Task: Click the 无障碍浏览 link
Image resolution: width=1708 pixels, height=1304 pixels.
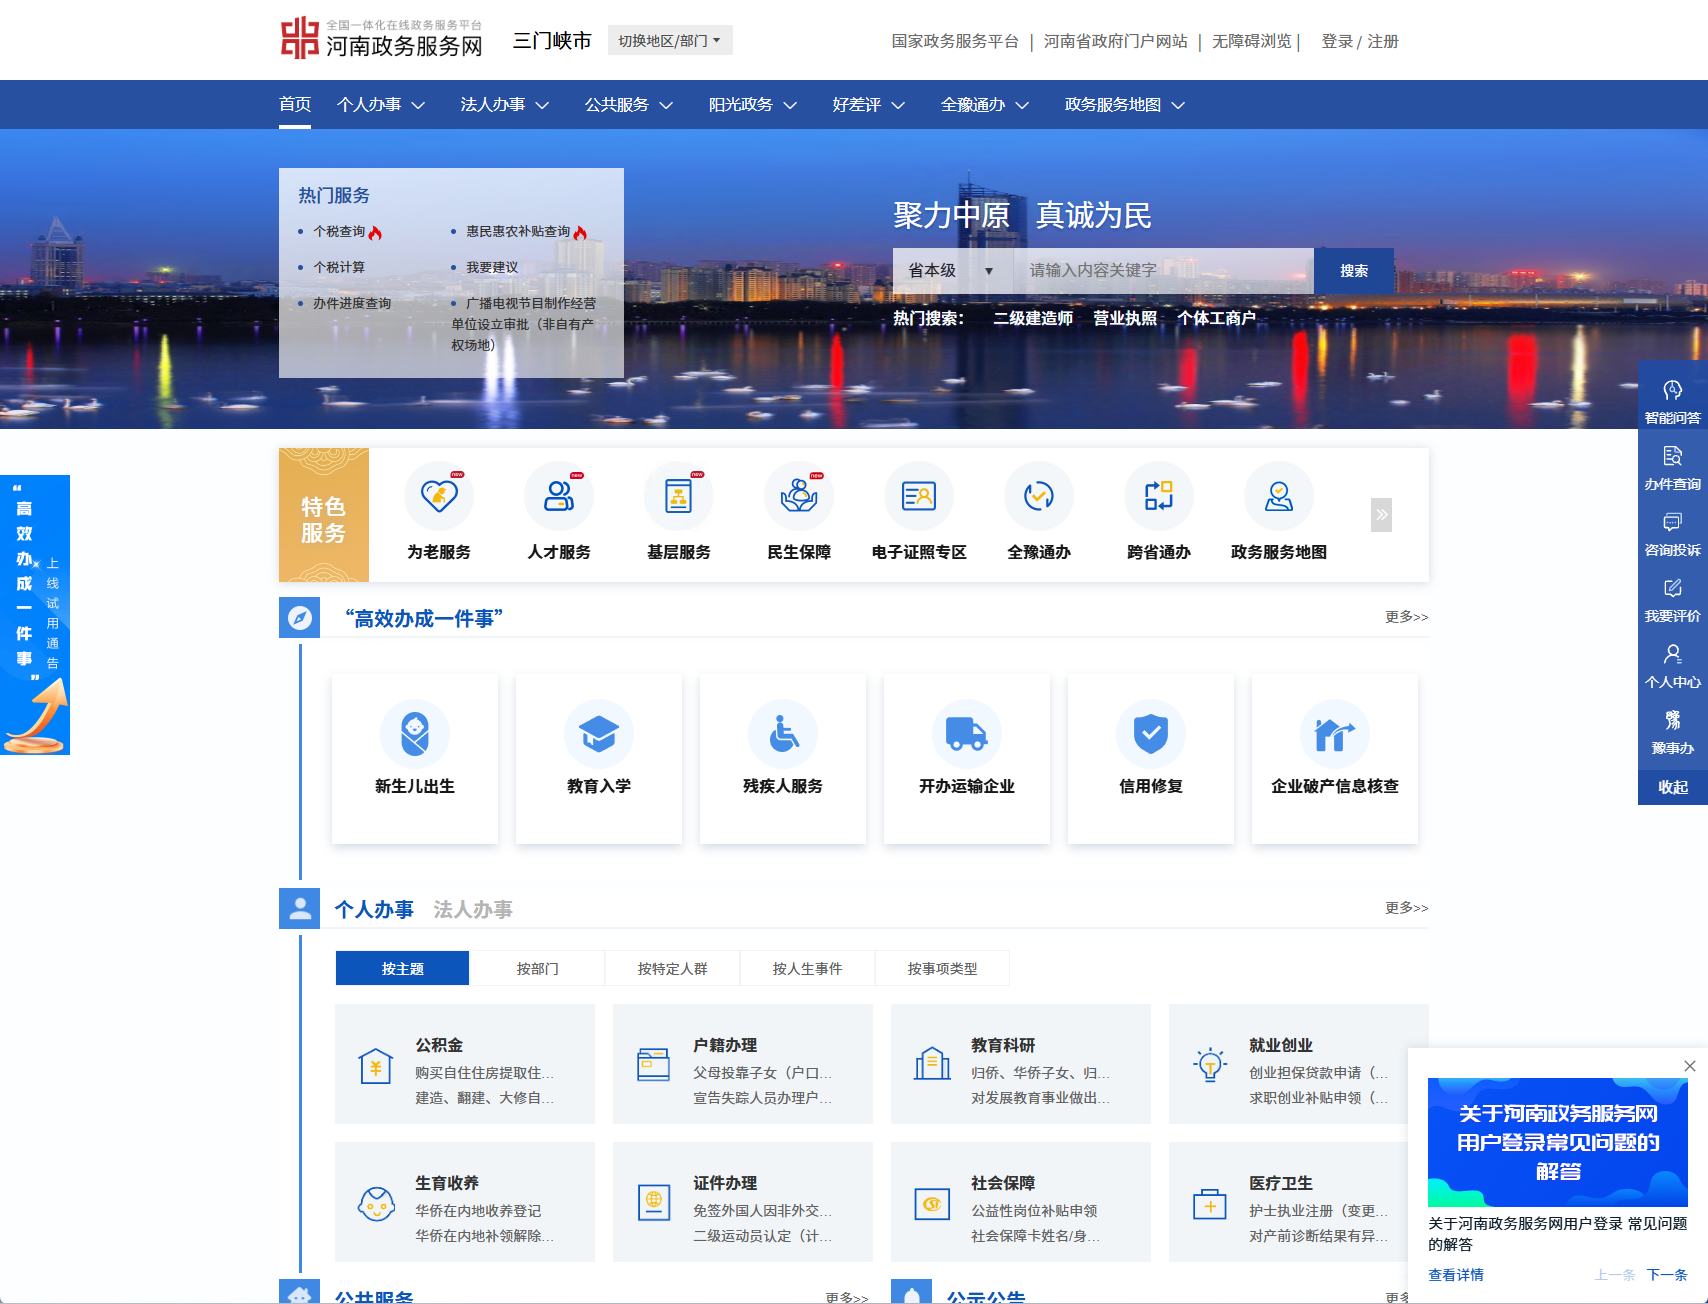Action: [1252, 41]
